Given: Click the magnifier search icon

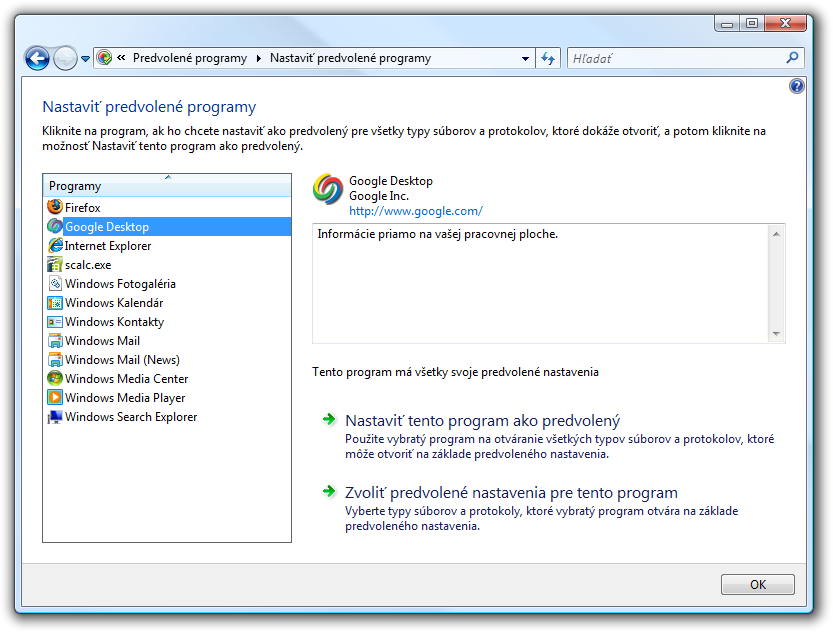Looking at the screenshot, I should [792, 57].
